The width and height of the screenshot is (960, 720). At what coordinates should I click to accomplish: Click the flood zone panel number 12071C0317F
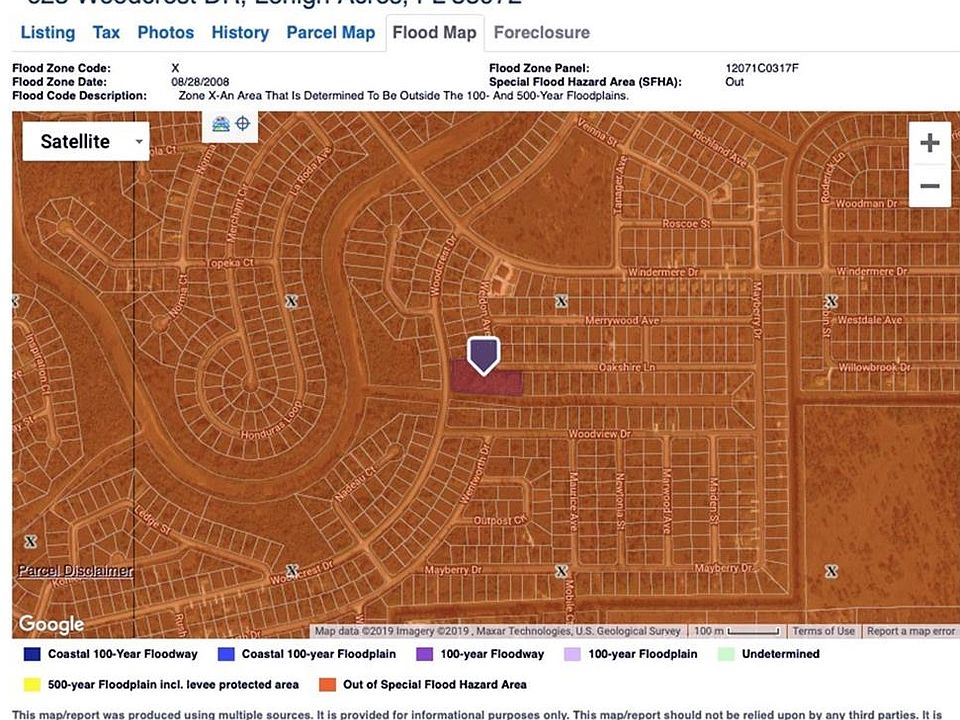(762, 68)
